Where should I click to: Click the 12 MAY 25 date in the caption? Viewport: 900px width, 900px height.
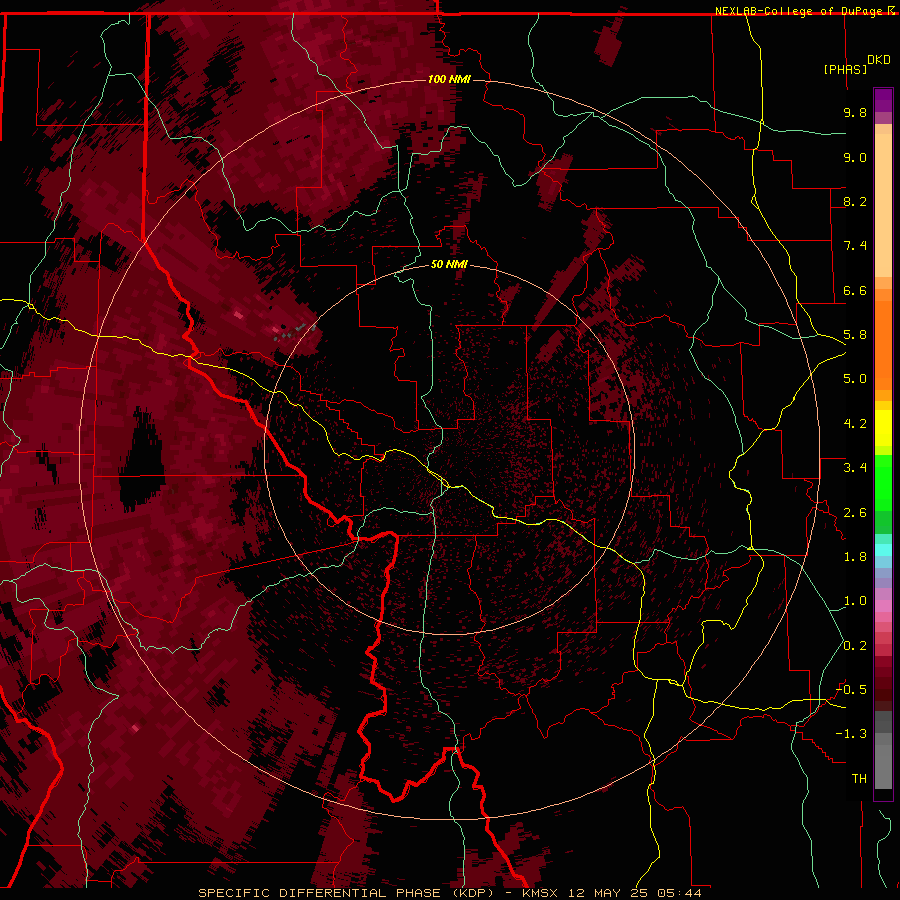[x=610, y=893]
